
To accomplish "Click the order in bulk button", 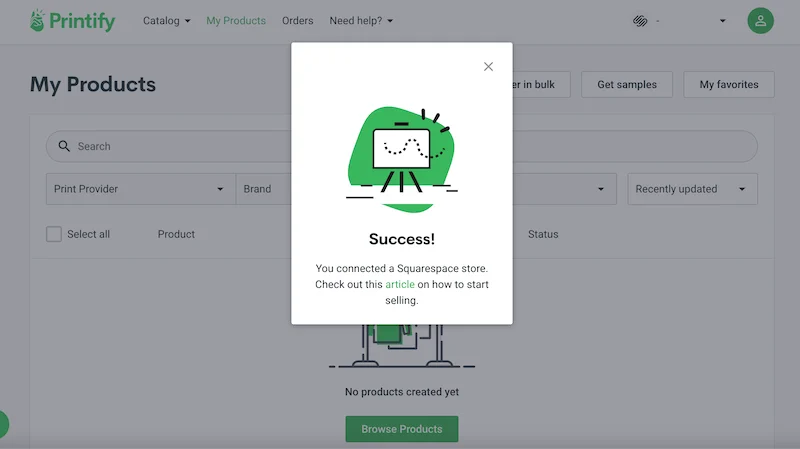I will pyautogui.click(x=541, y=84).
